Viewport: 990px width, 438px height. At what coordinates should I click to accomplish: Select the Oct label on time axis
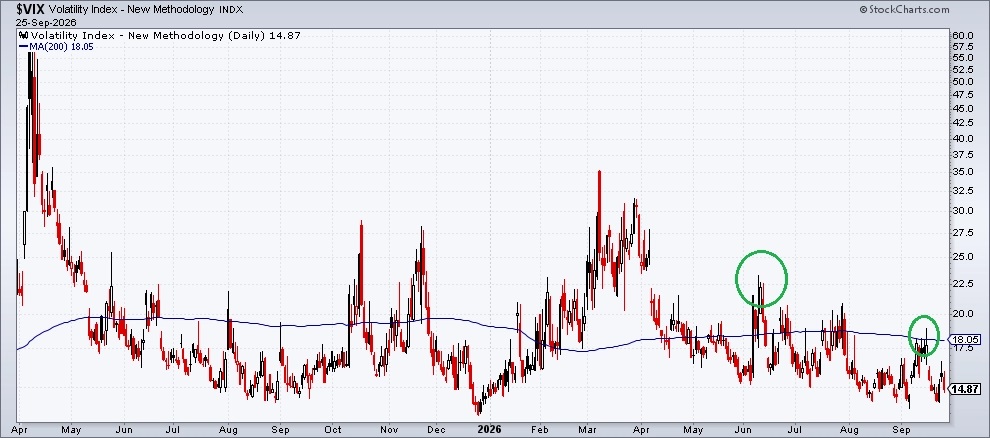click(333, 430)
